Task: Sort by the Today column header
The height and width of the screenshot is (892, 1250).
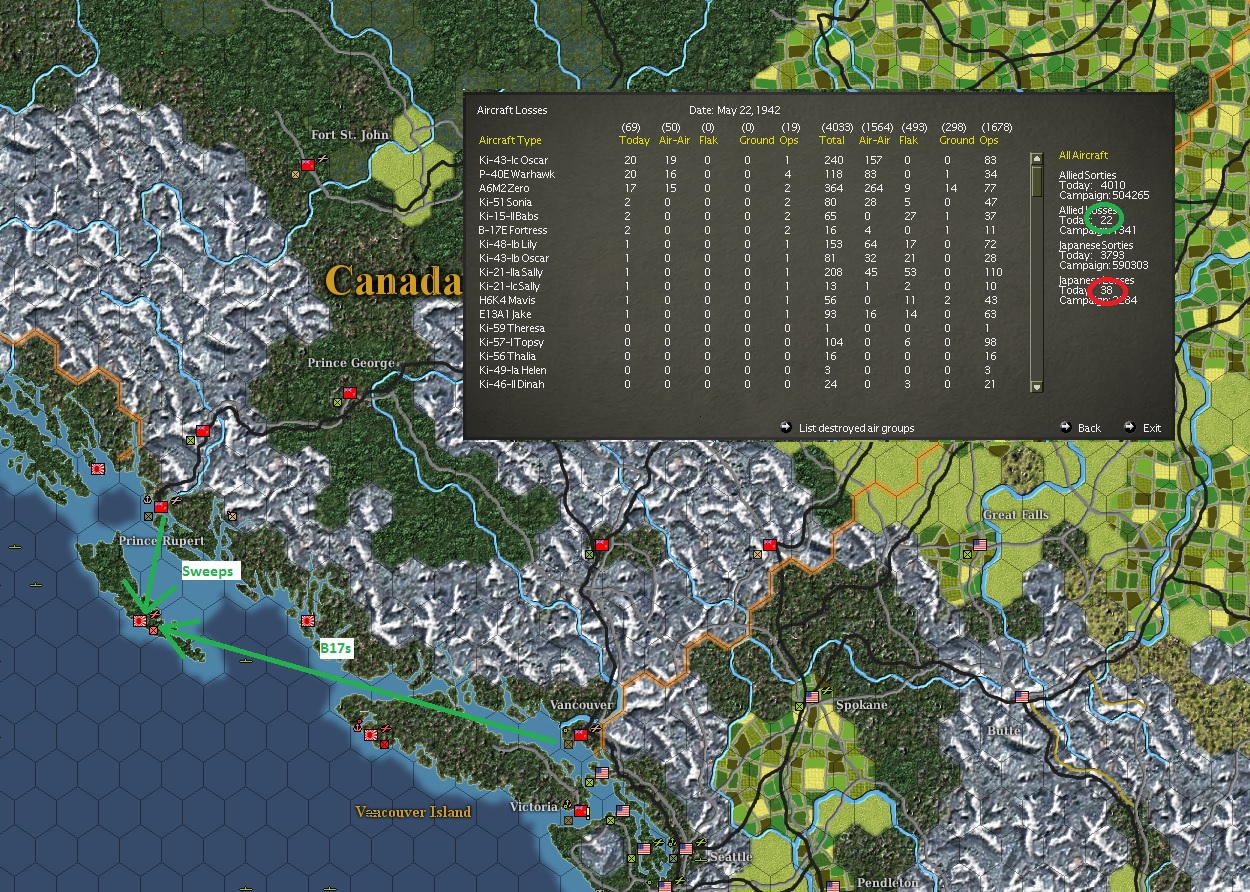Action: tap(634, 140)
